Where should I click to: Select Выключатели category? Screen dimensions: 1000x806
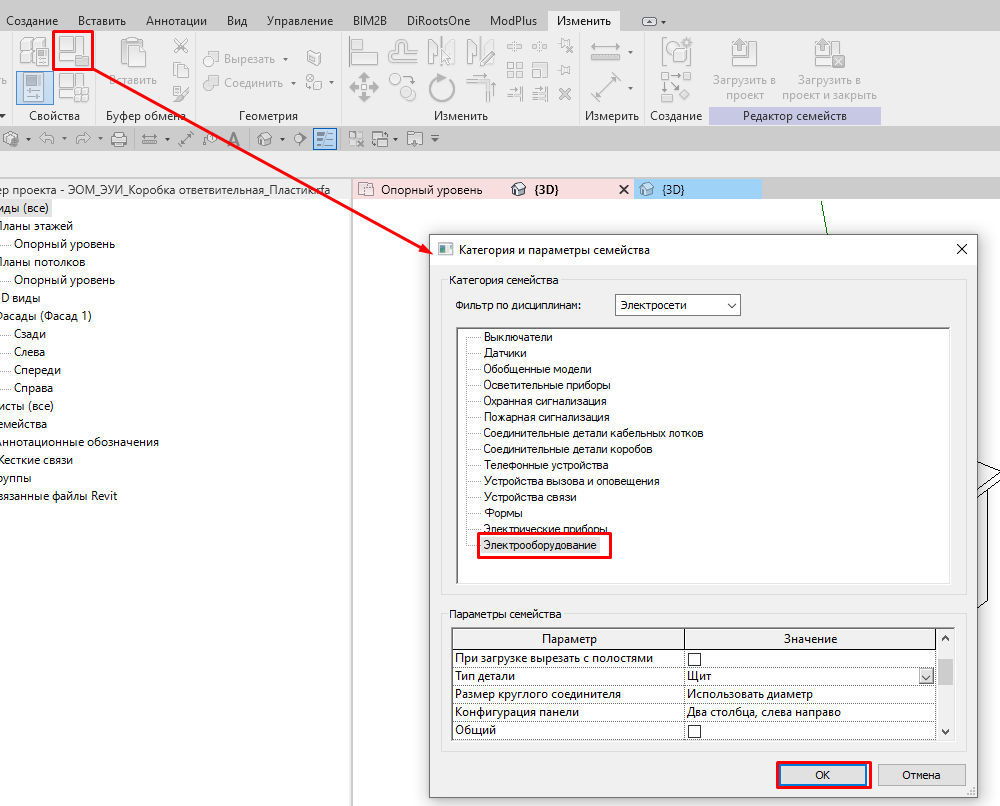pyautogui.click(x=518, y=337)
